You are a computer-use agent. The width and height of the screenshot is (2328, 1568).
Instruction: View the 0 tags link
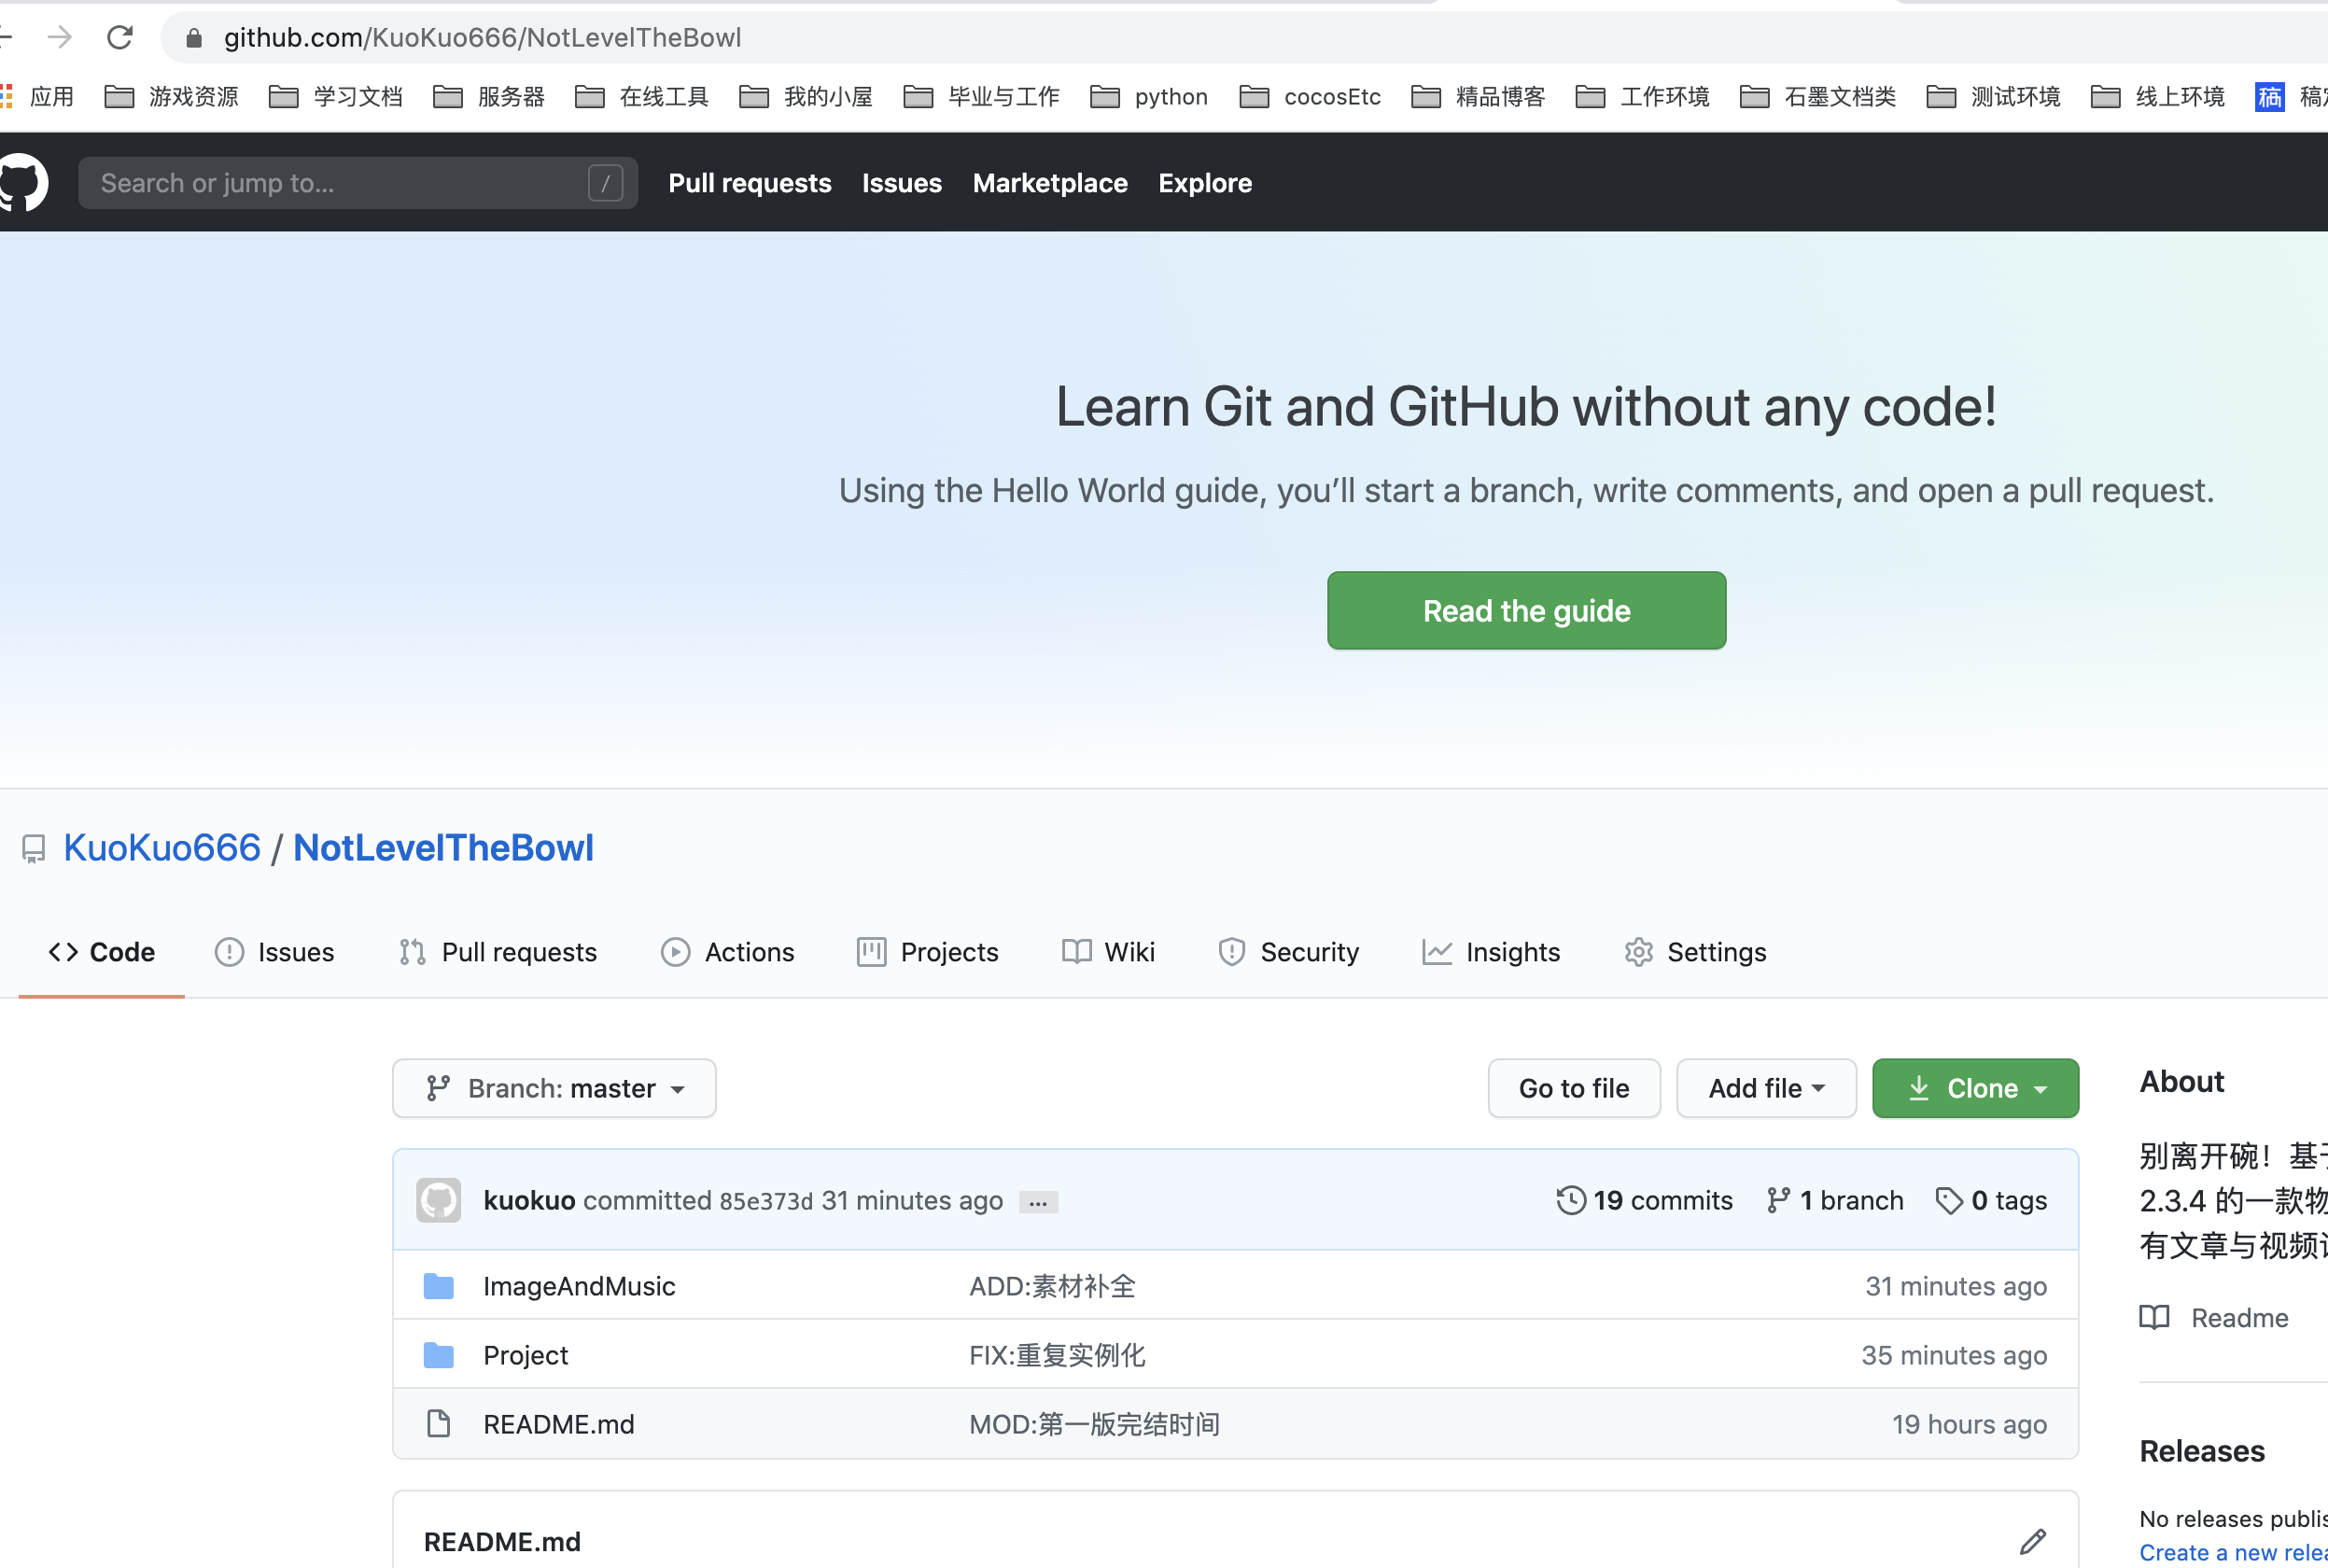point(1991,1200)
